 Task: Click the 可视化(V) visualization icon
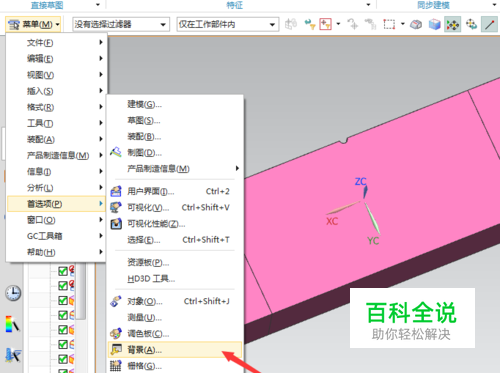(116, 207)
